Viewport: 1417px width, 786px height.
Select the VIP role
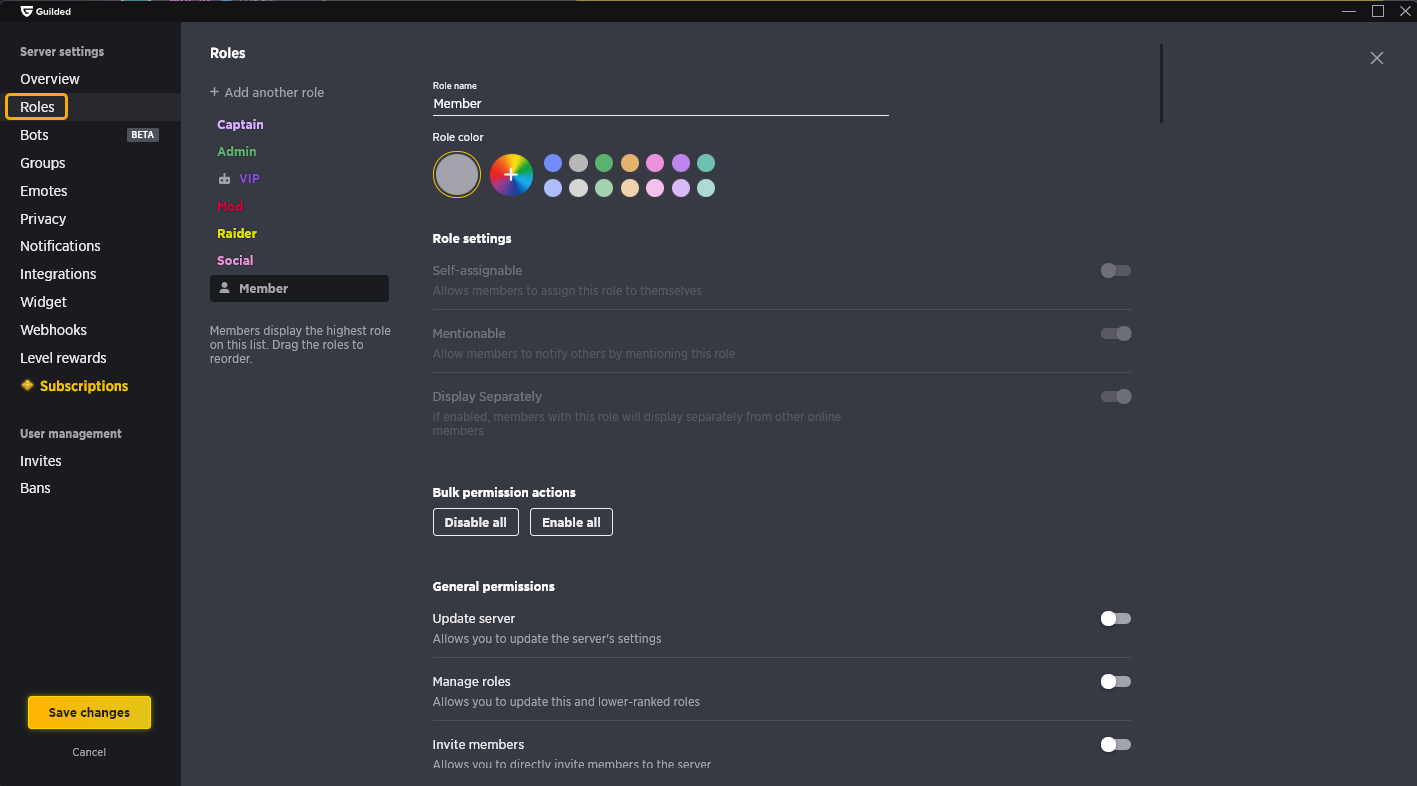(x=249, y=179)
